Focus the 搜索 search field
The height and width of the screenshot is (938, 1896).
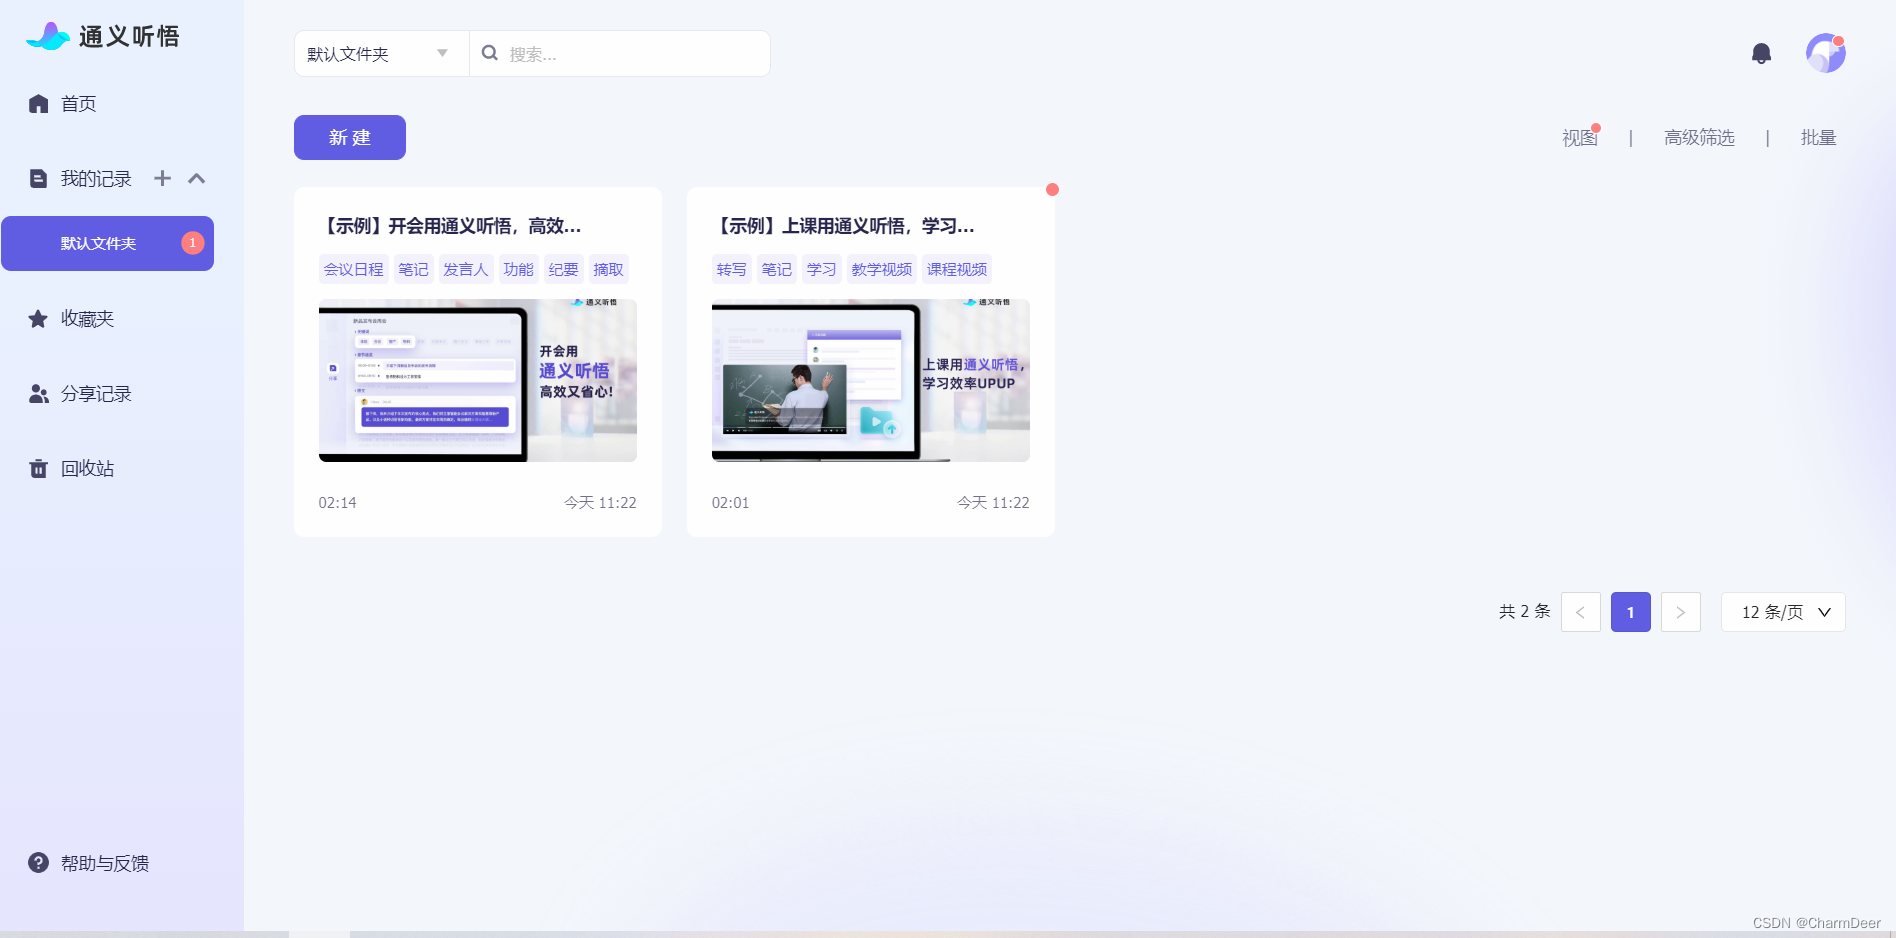coord(620,53)
